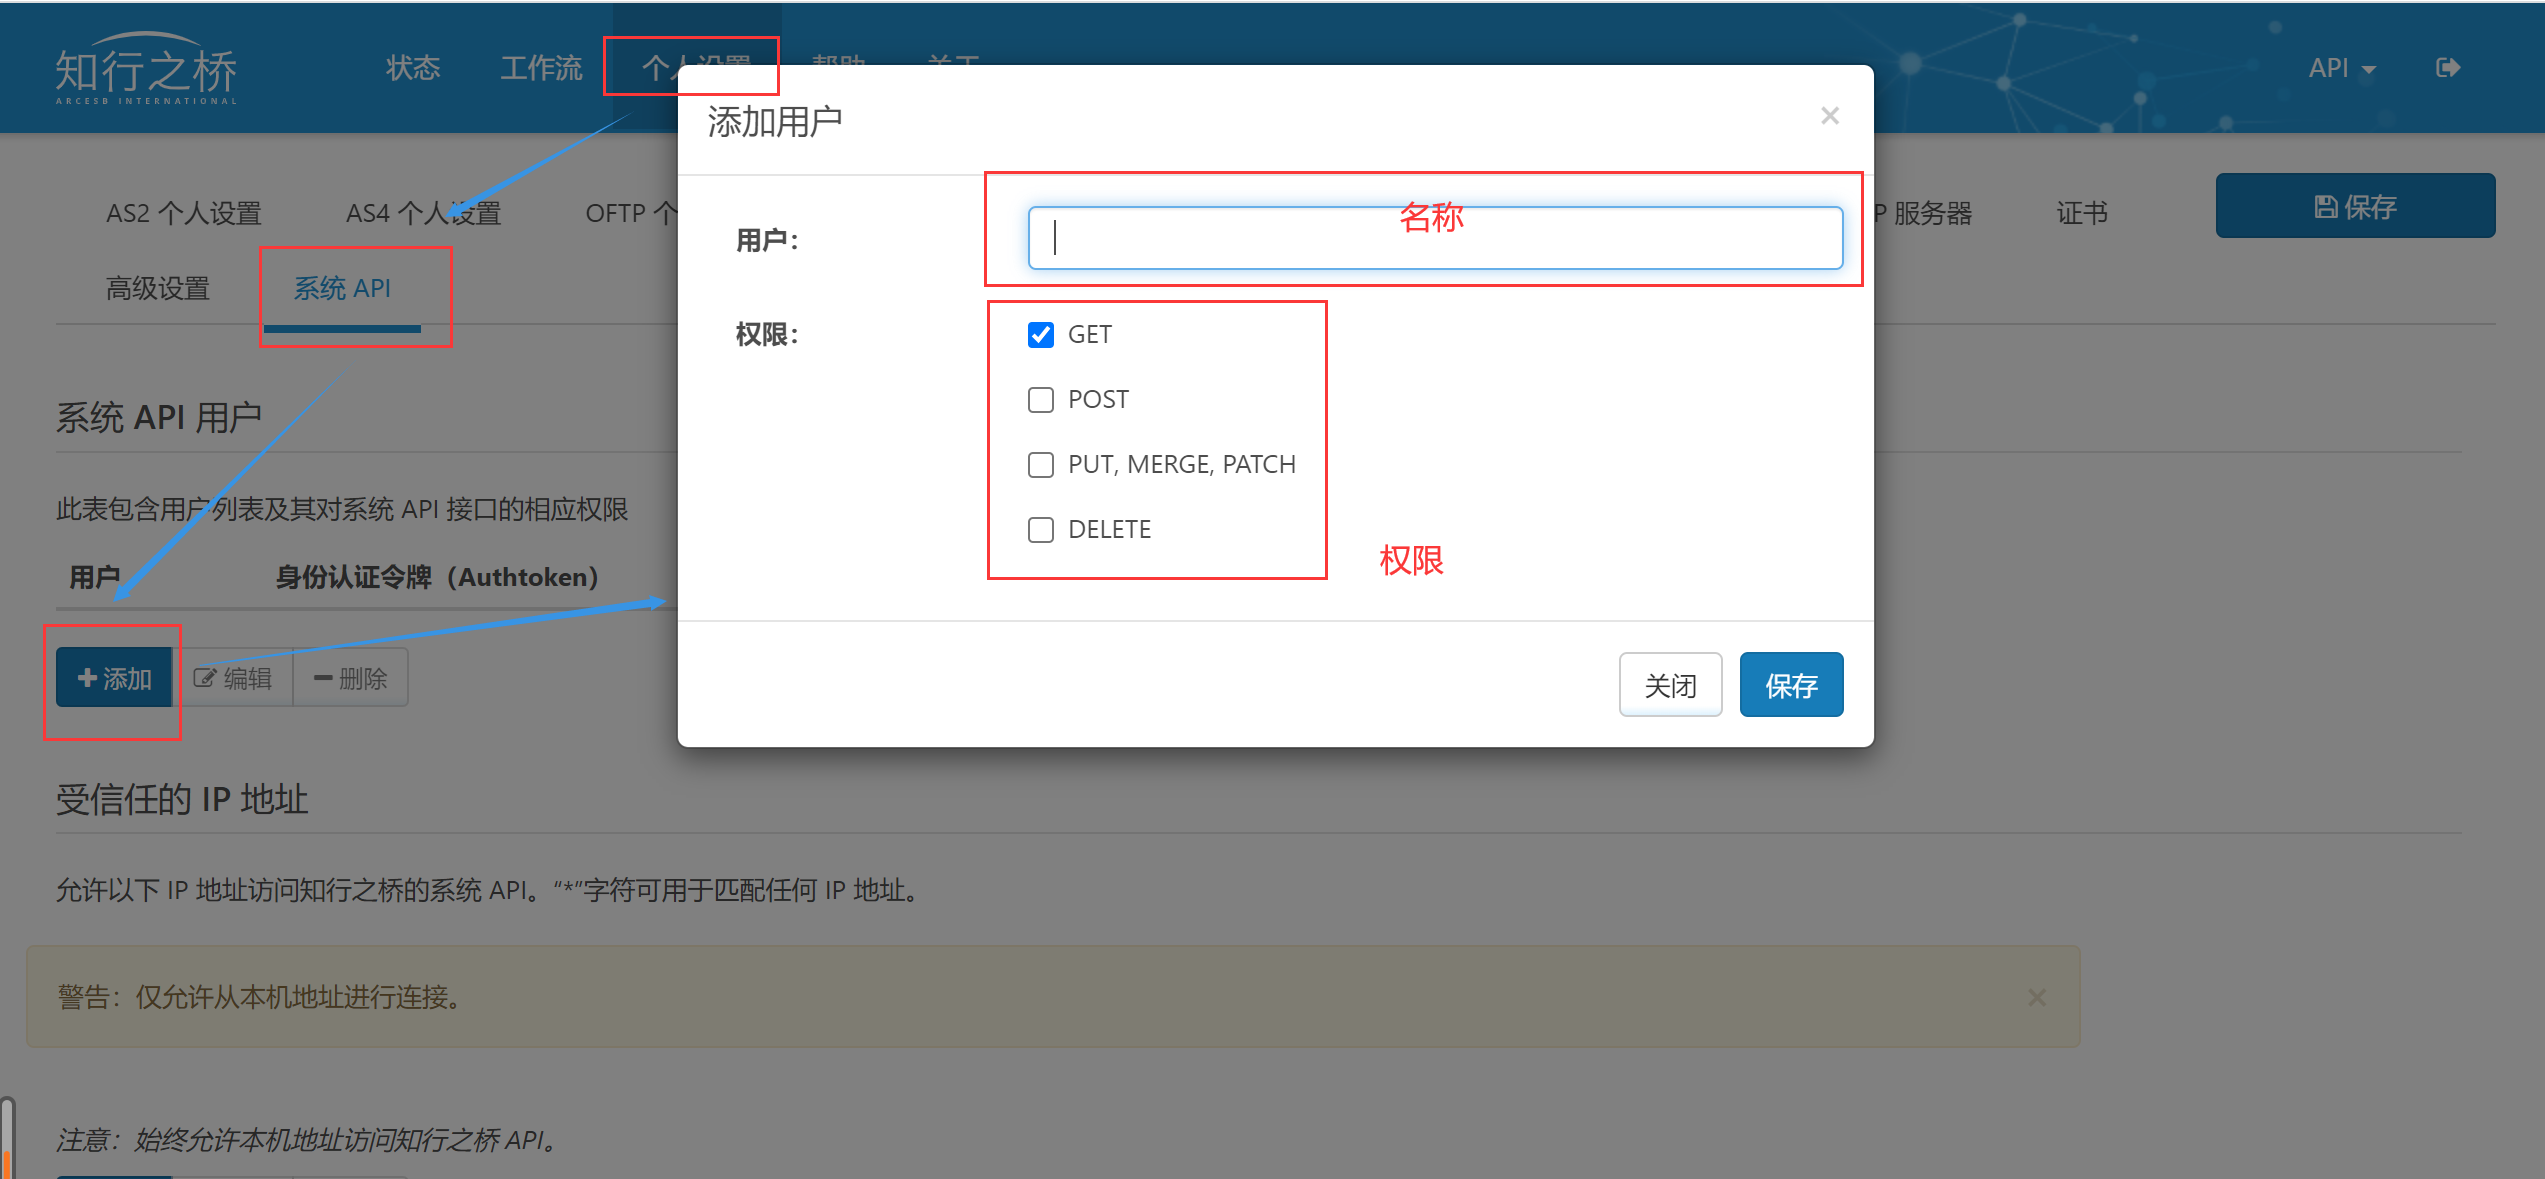The width and height of the screenshot is (2545, 1179).
Task: Click the top-right 保存 button with disk icon
Action: [2355, 206]
